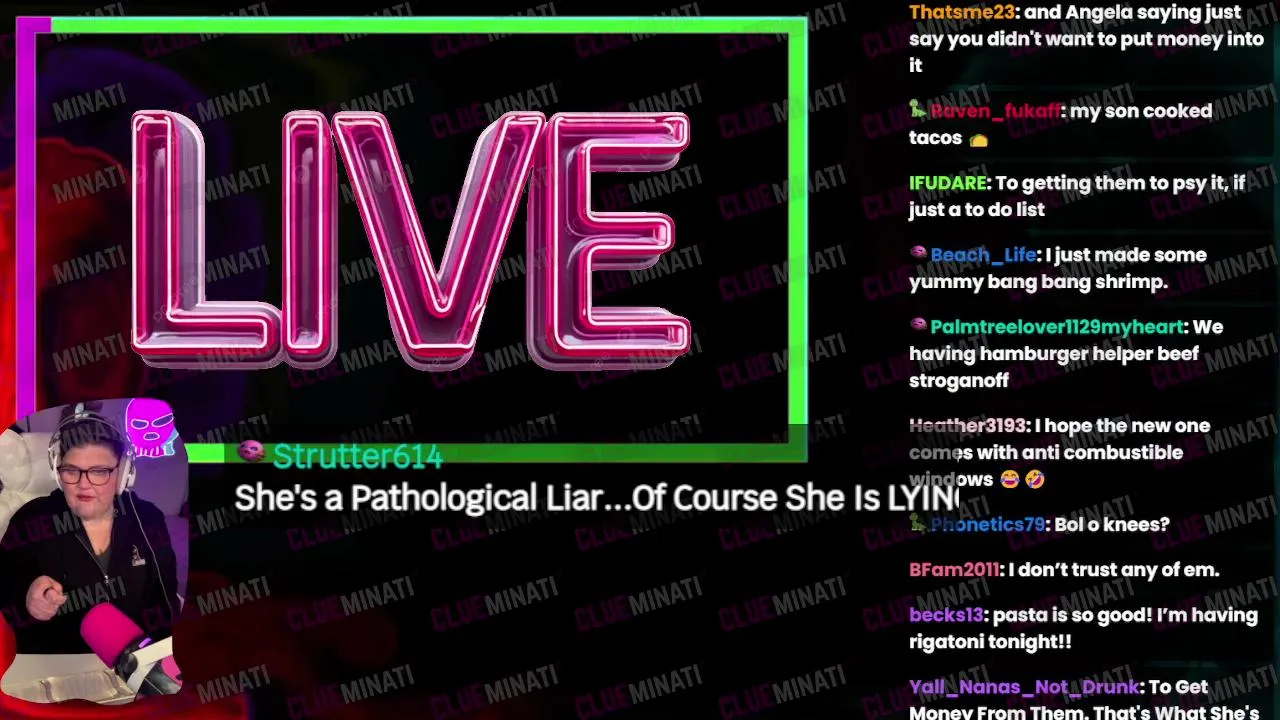Click the pink balaclava mask logo icon

(x=150, y=429)
